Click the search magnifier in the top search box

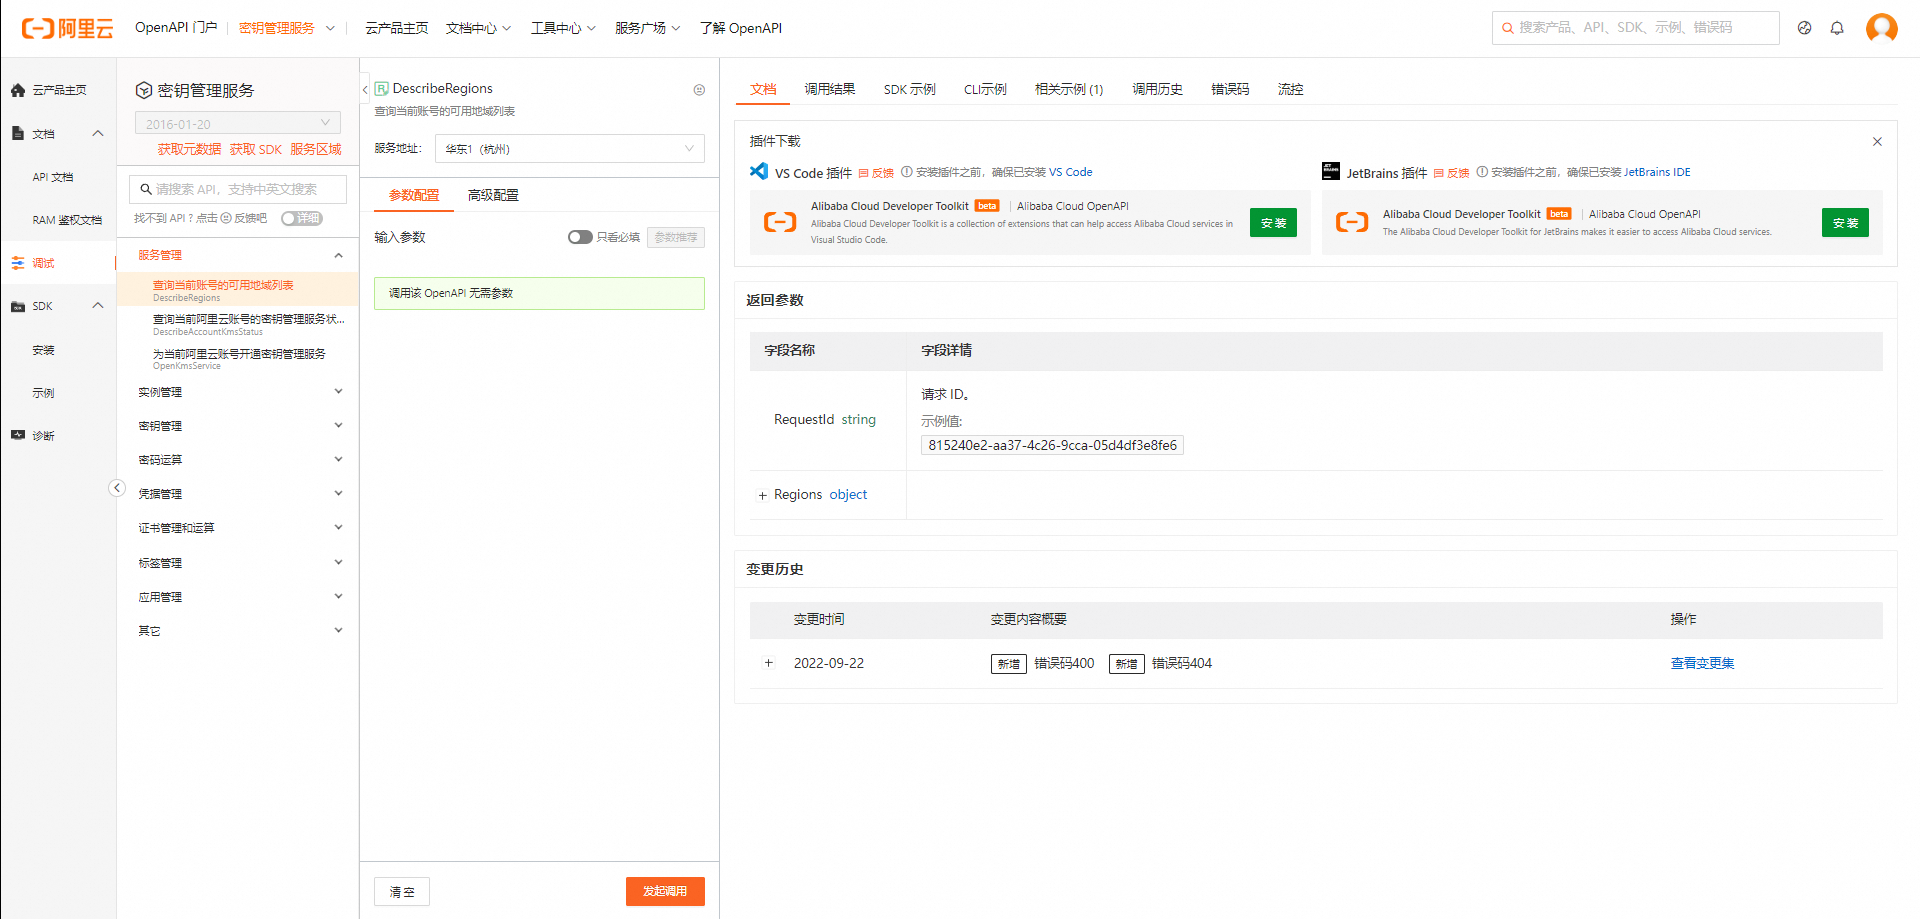click(1507, 28)
